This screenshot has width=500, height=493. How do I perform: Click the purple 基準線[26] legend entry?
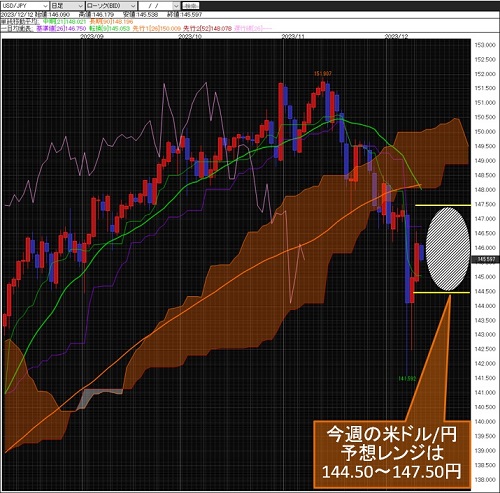click(61, 28)
